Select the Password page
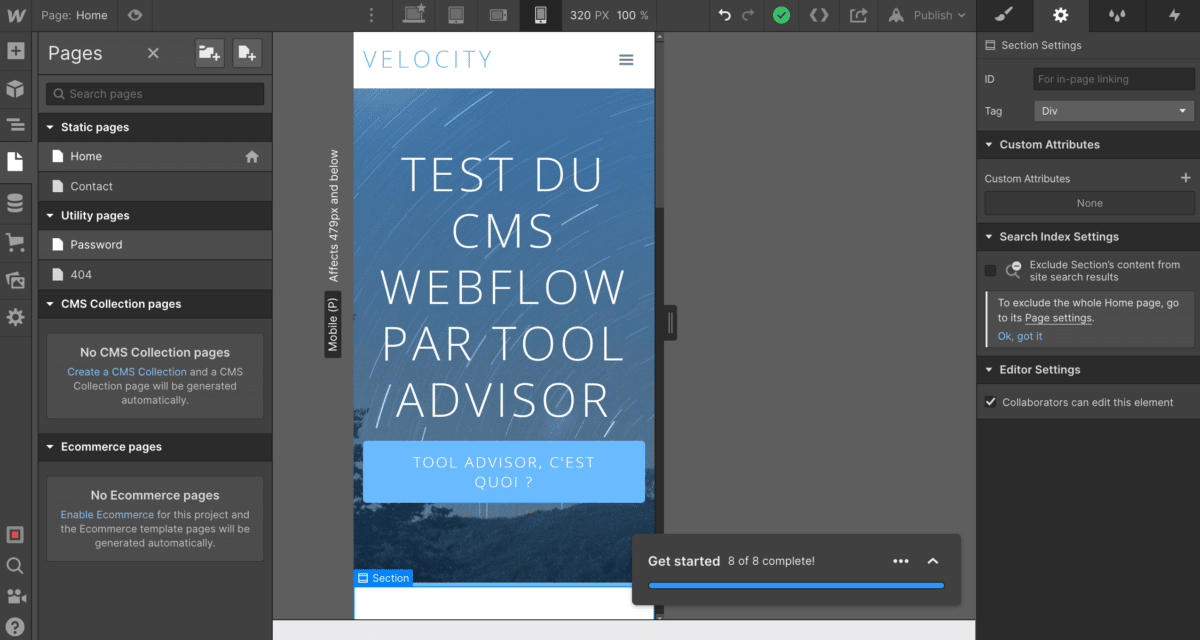1200x640 pixels. click(x=155, y=244)
